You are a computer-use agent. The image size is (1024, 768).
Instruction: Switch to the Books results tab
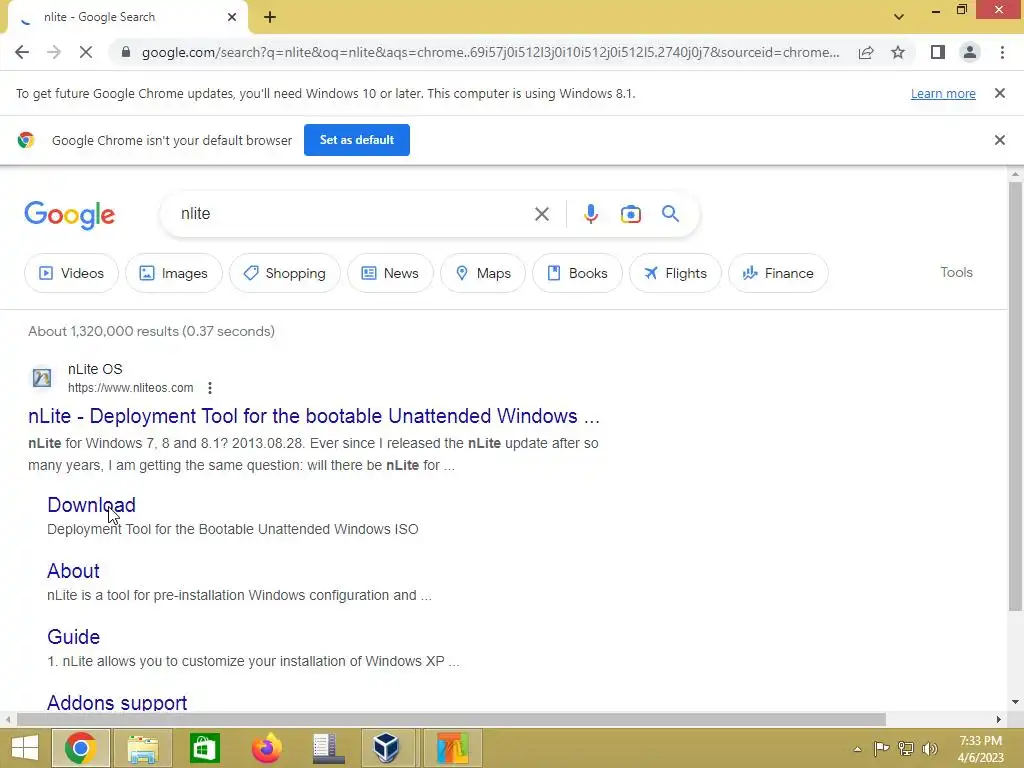click(577, 273)
